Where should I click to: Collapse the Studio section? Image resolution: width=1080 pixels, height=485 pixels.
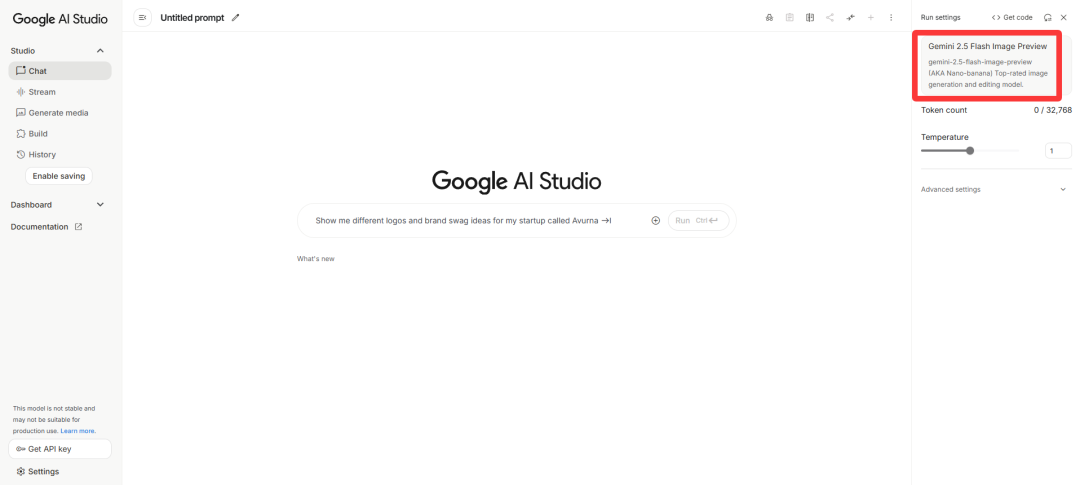pos(100,51)
